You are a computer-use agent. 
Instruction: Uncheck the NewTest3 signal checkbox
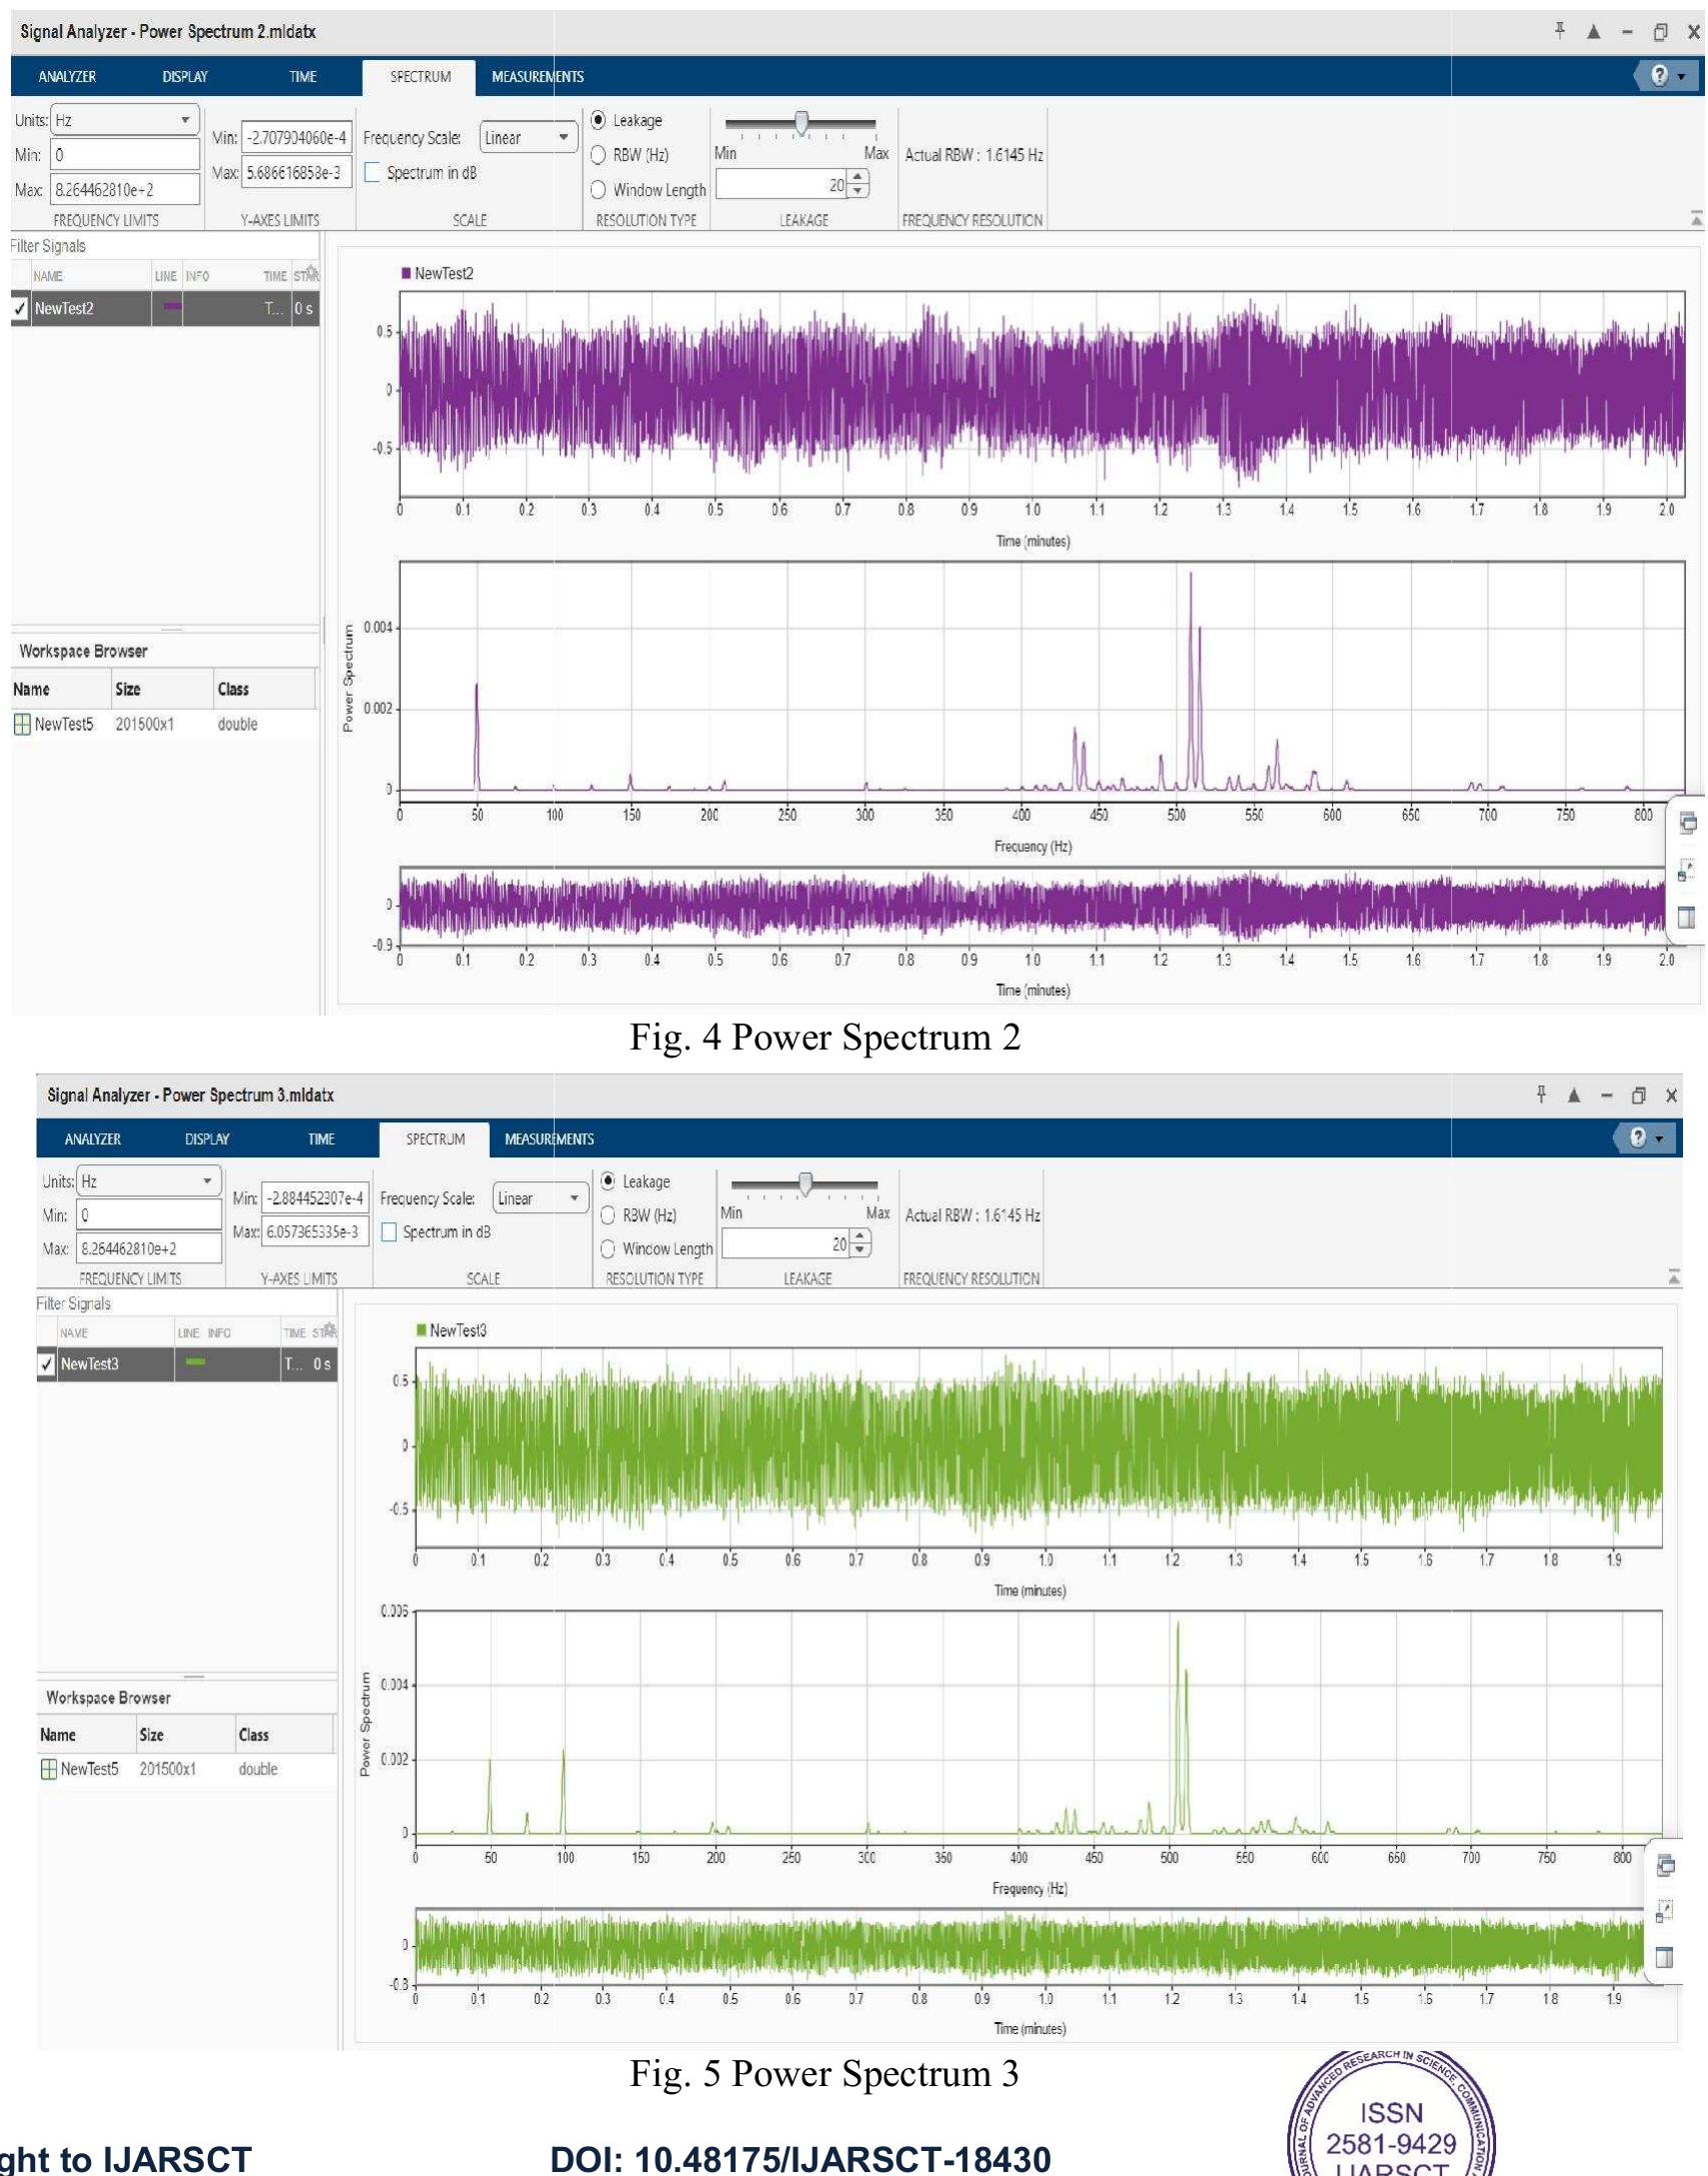46,1364
